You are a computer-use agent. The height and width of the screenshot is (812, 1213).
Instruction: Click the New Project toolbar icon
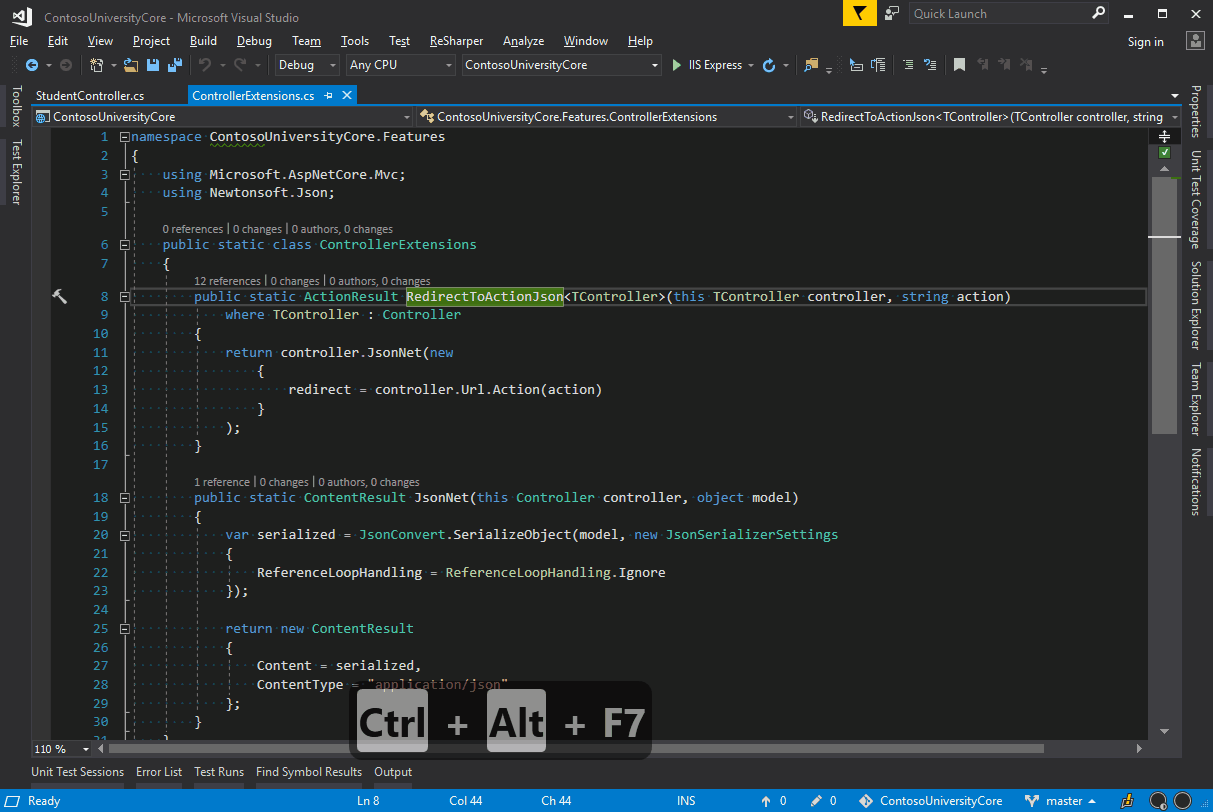pos(97,65)
